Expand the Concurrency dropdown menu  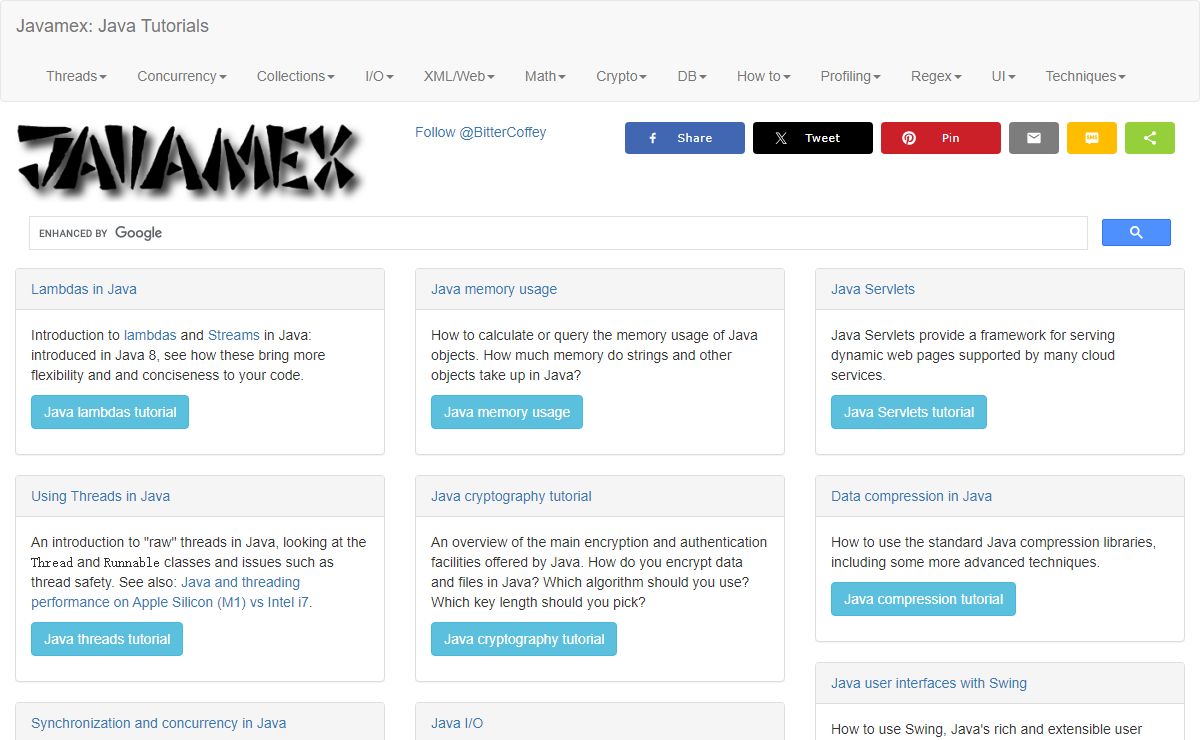(x=182, y=76)
